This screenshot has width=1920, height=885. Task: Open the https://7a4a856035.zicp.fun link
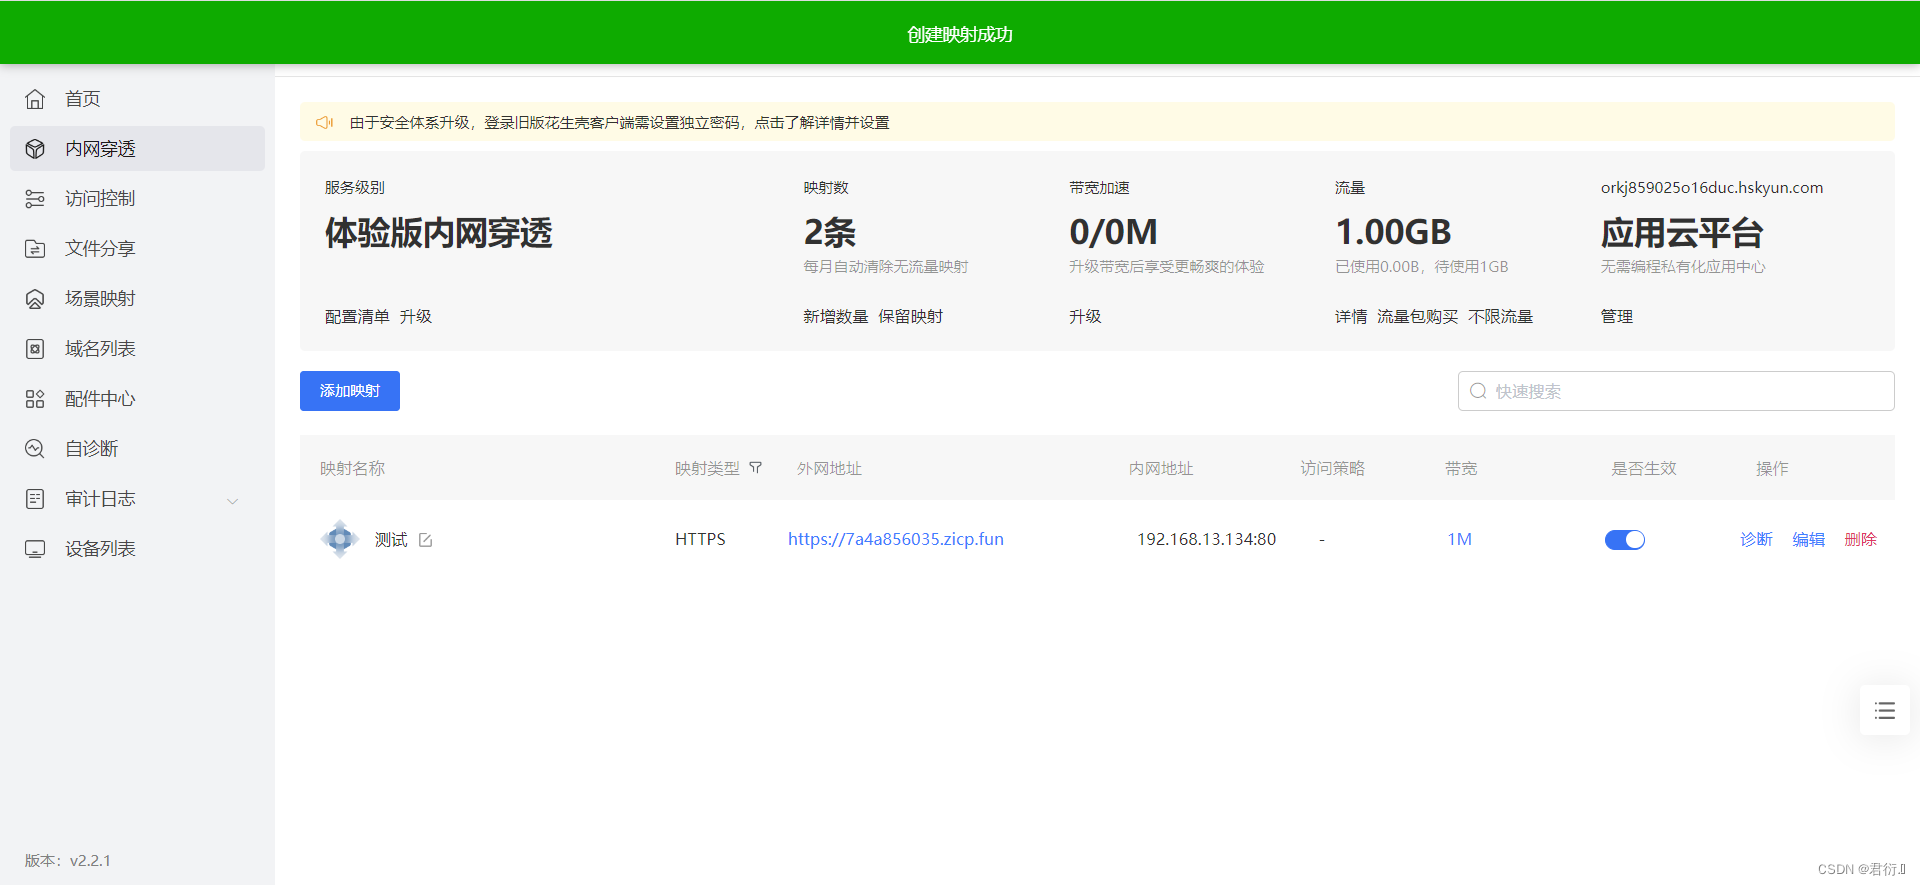tap(896, 539)
